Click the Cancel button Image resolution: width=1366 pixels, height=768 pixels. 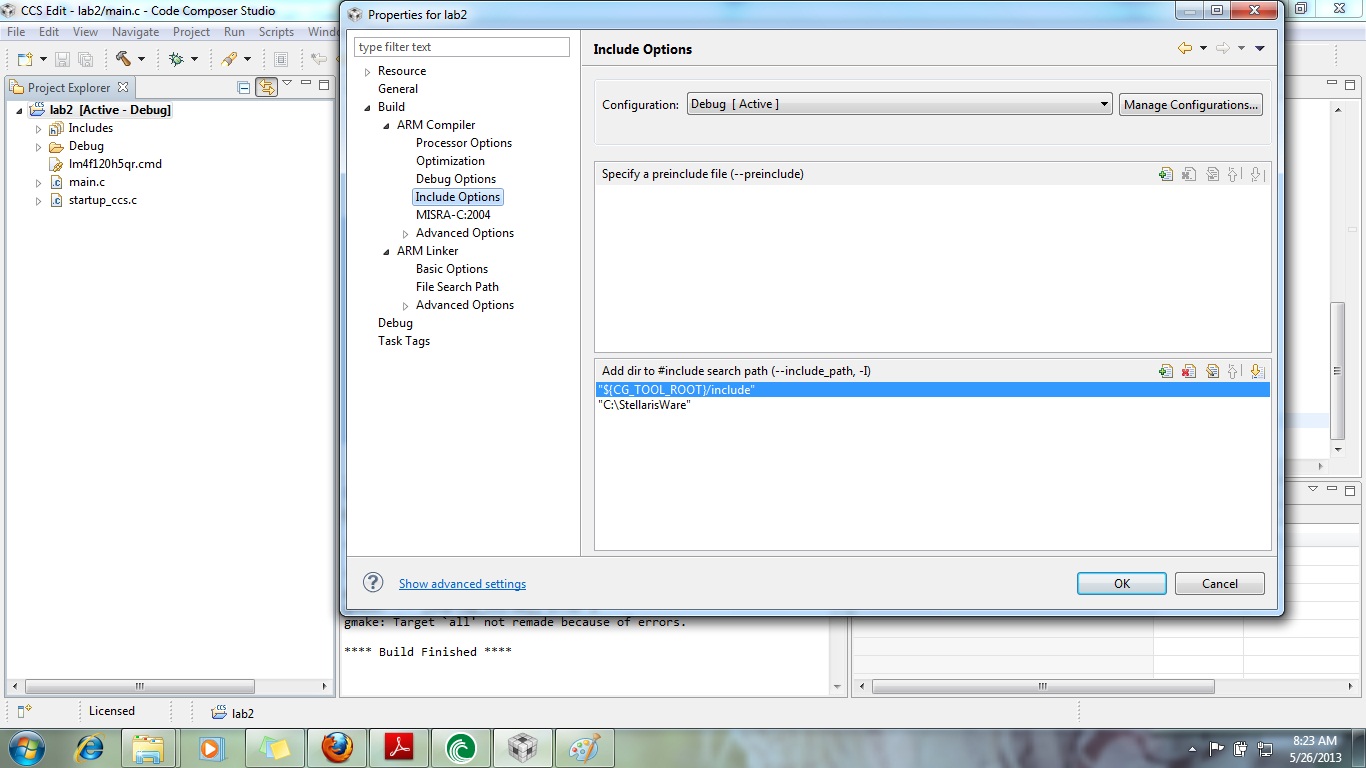(x=1220, y=583)
